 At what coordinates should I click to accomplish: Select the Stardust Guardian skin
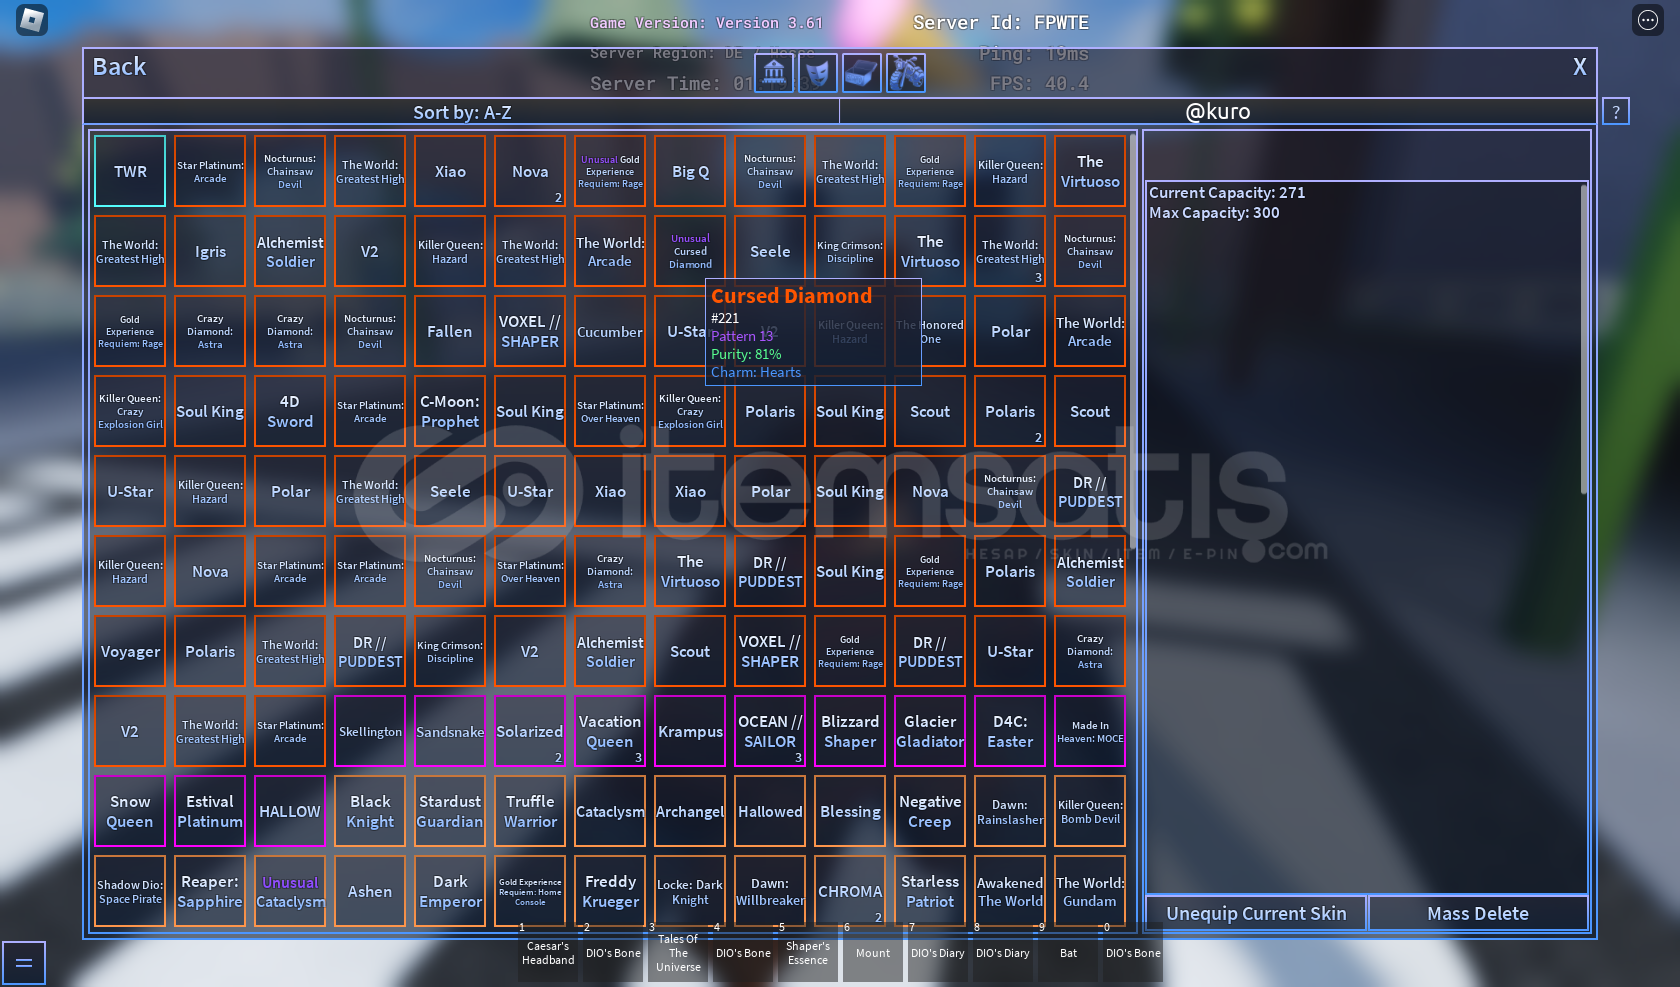pyautogui.click(x=450, y=811)
